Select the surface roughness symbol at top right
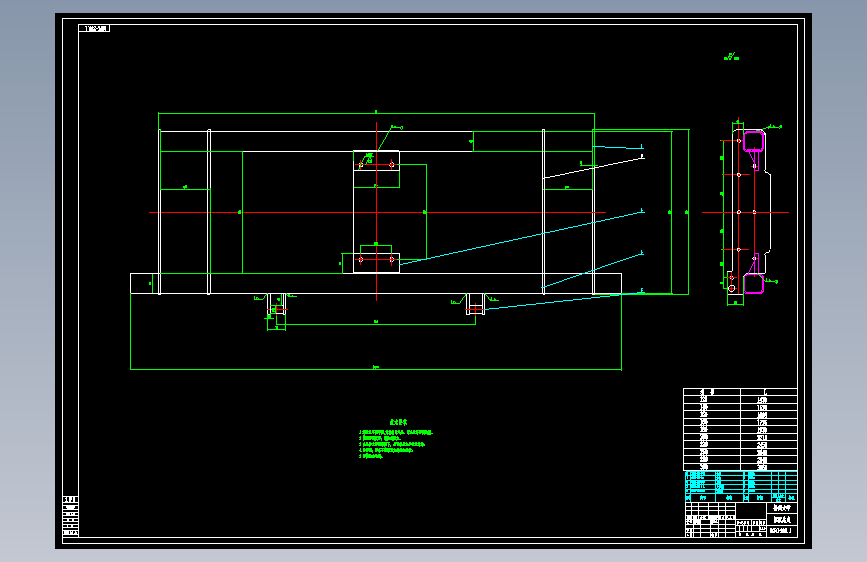Viewport: 867px width, 562px height. pyautogui.click(x=731, y=56)
